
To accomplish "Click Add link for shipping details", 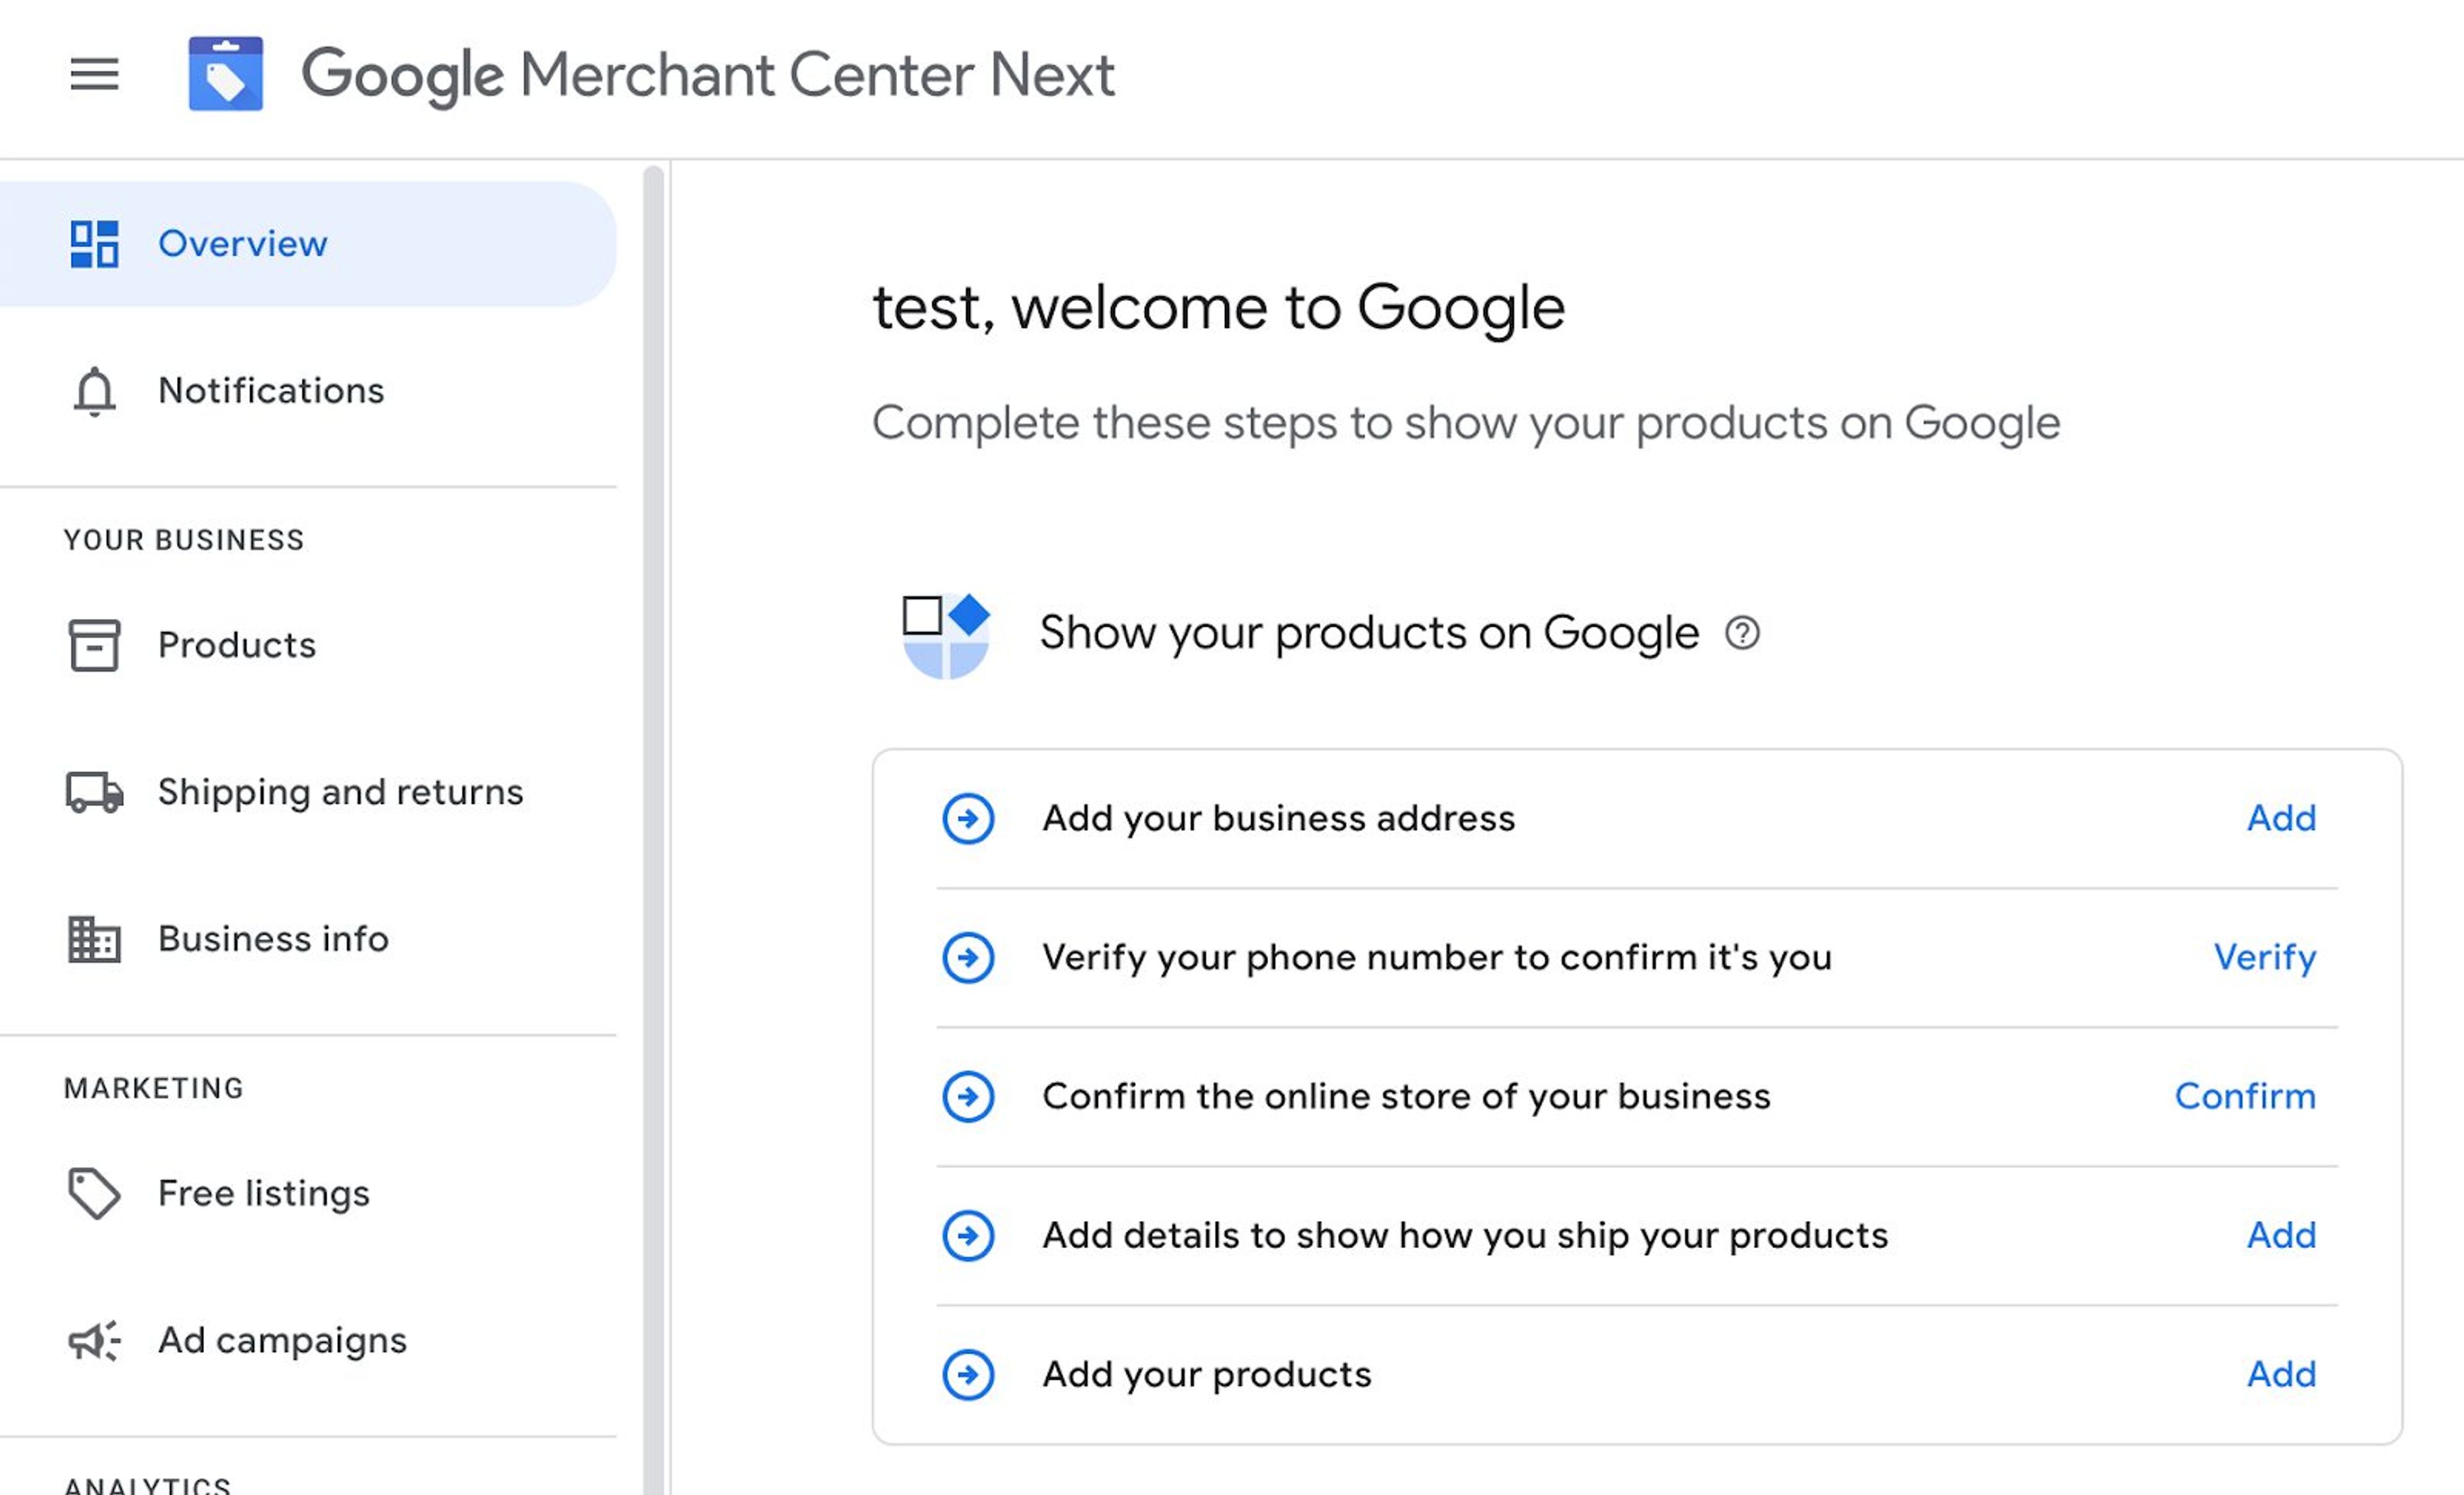I will tap(2281, 1235).
